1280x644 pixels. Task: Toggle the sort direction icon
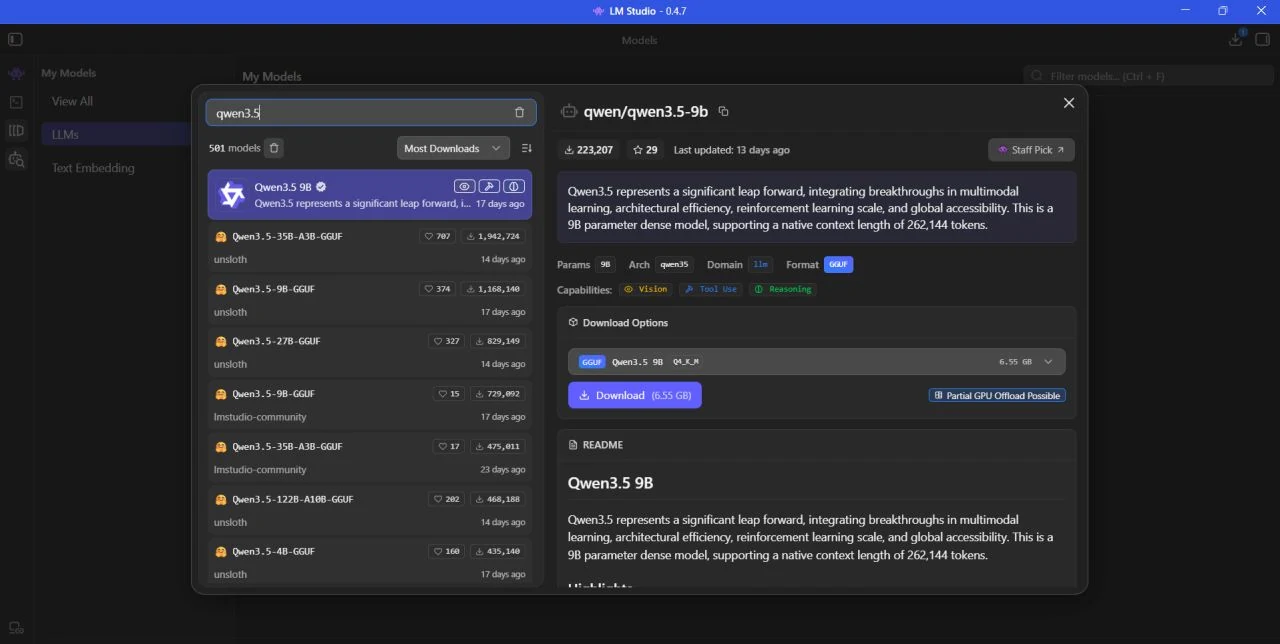pyautogui.click(x=527, y=148)
